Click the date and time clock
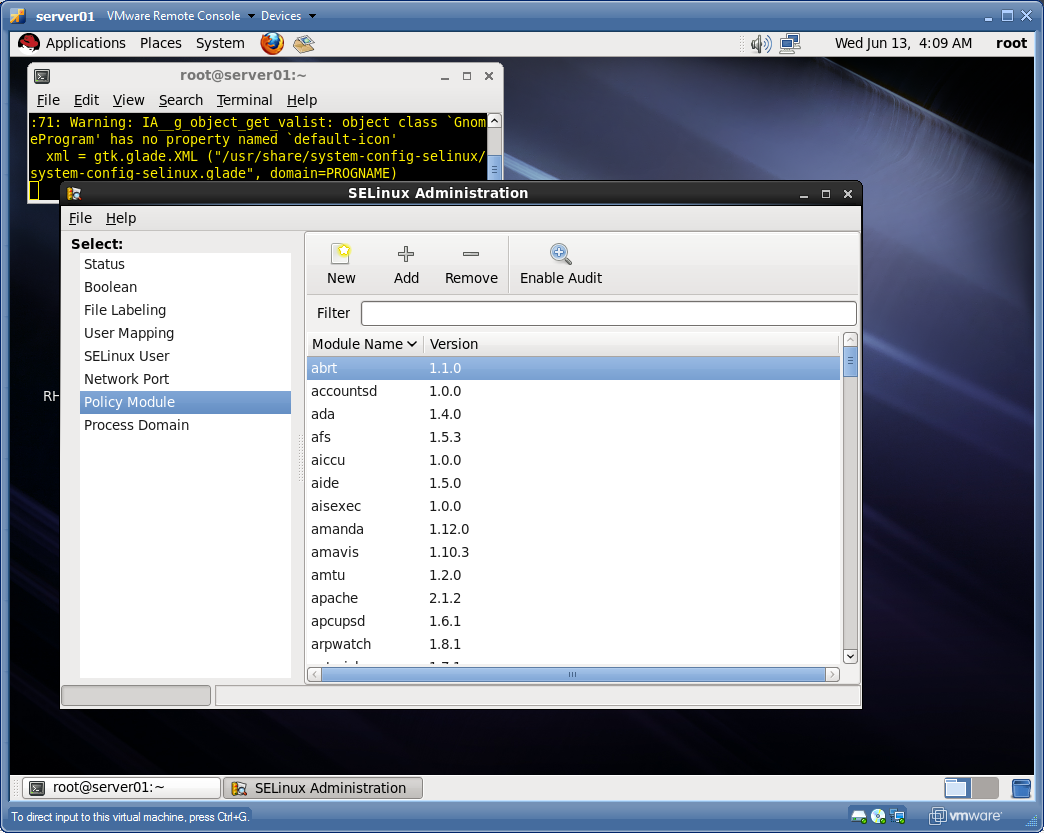The width and height of the screenshot is (1044, 833). [x=903, y=43]
